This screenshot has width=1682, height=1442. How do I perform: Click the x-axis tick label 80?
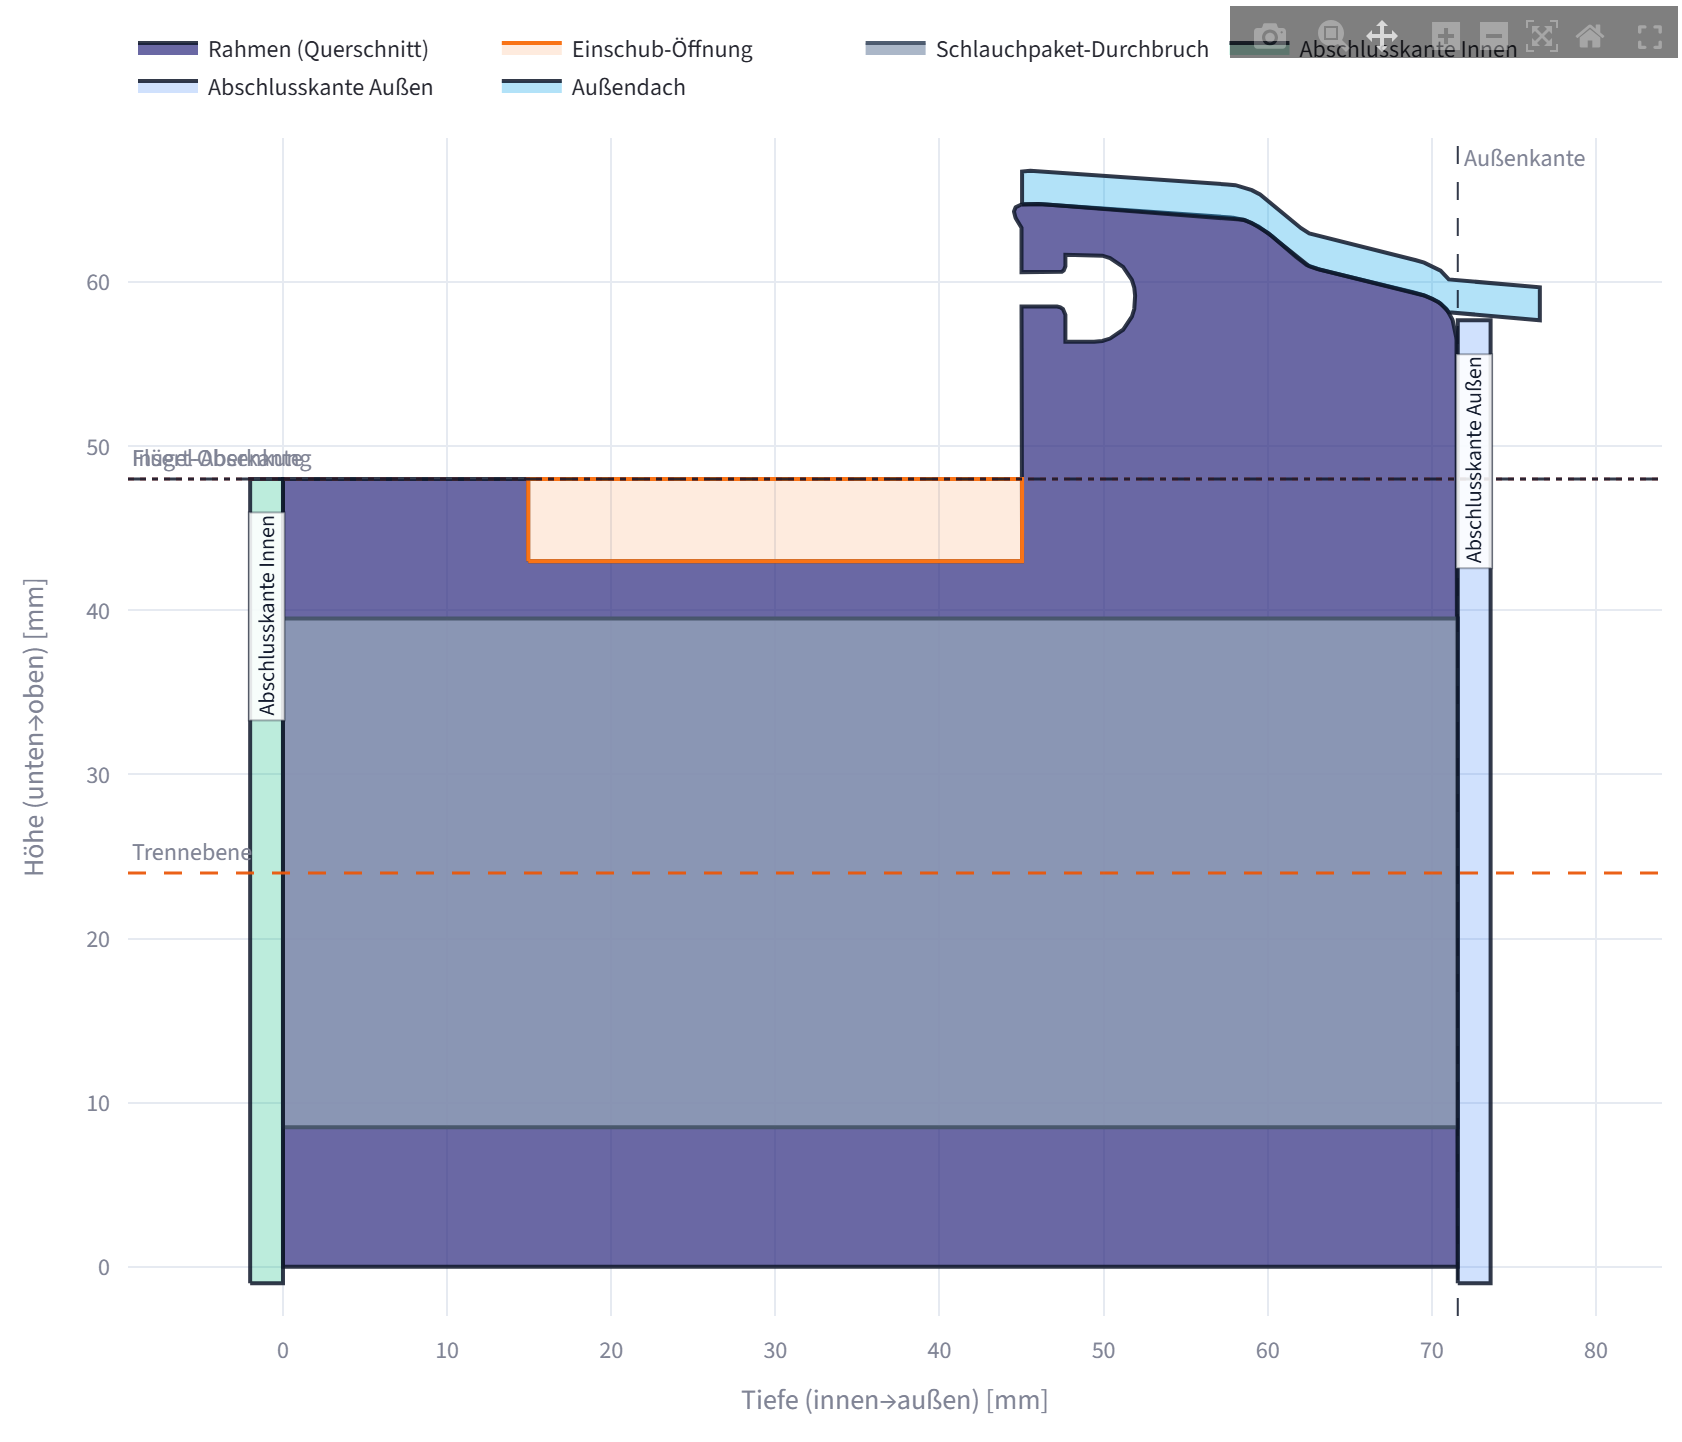coord(1596,1351)
